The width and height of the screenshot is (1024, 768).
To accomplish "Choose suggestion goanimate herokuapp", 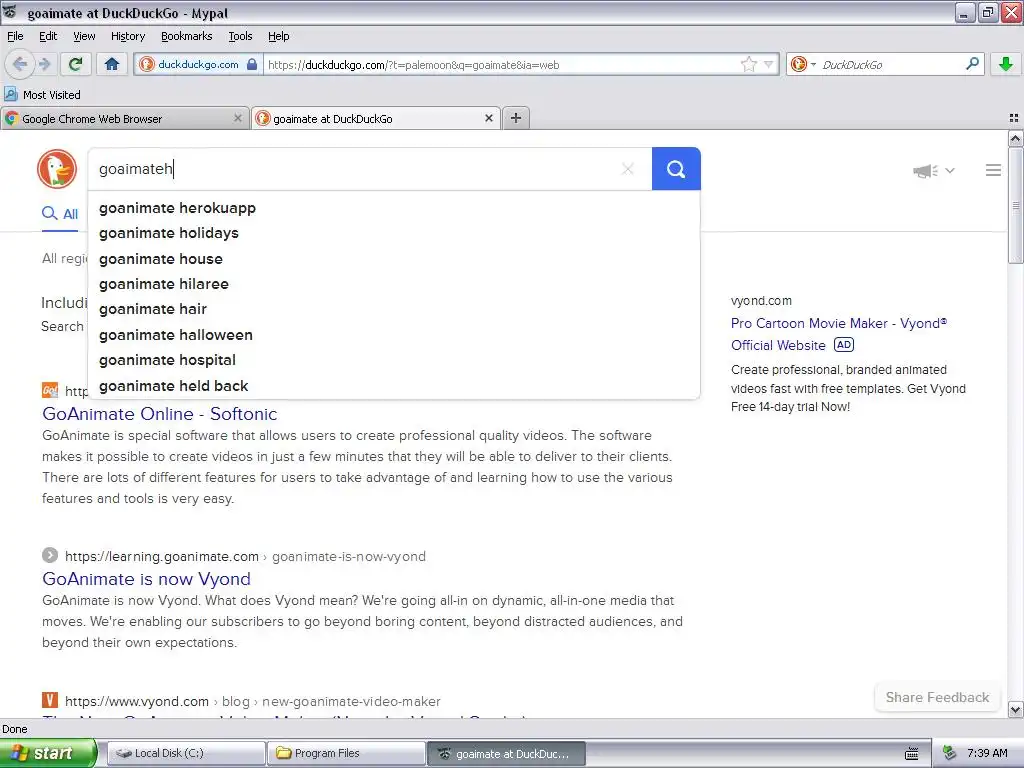I will click(394, 208).
